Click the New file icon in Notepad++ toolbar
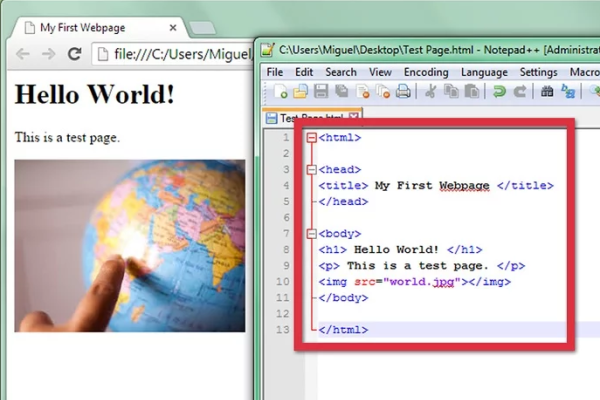Viewport: 600px width, 400px height. [280, 91]
